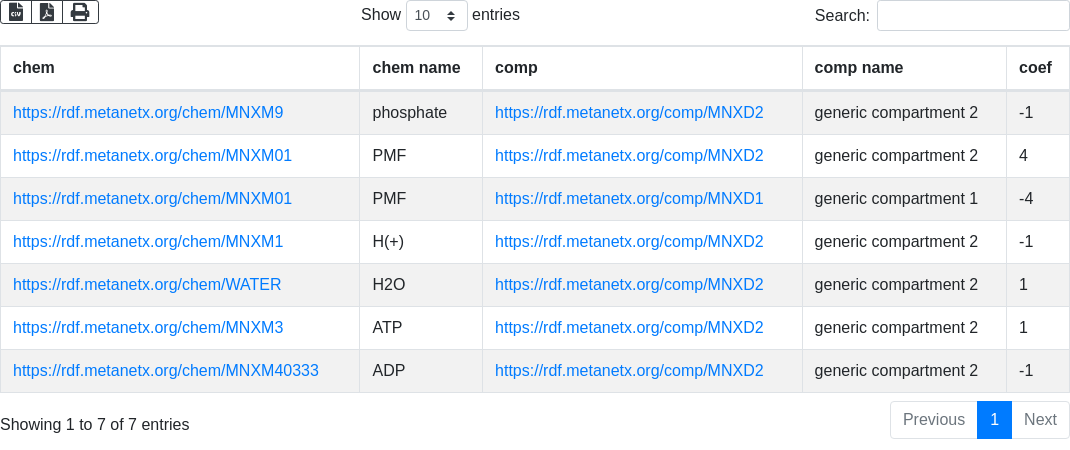The width and height of the screenshot is (1070, 450).
Task: Open the MNXM1 chem link
Action: (148, 242)
